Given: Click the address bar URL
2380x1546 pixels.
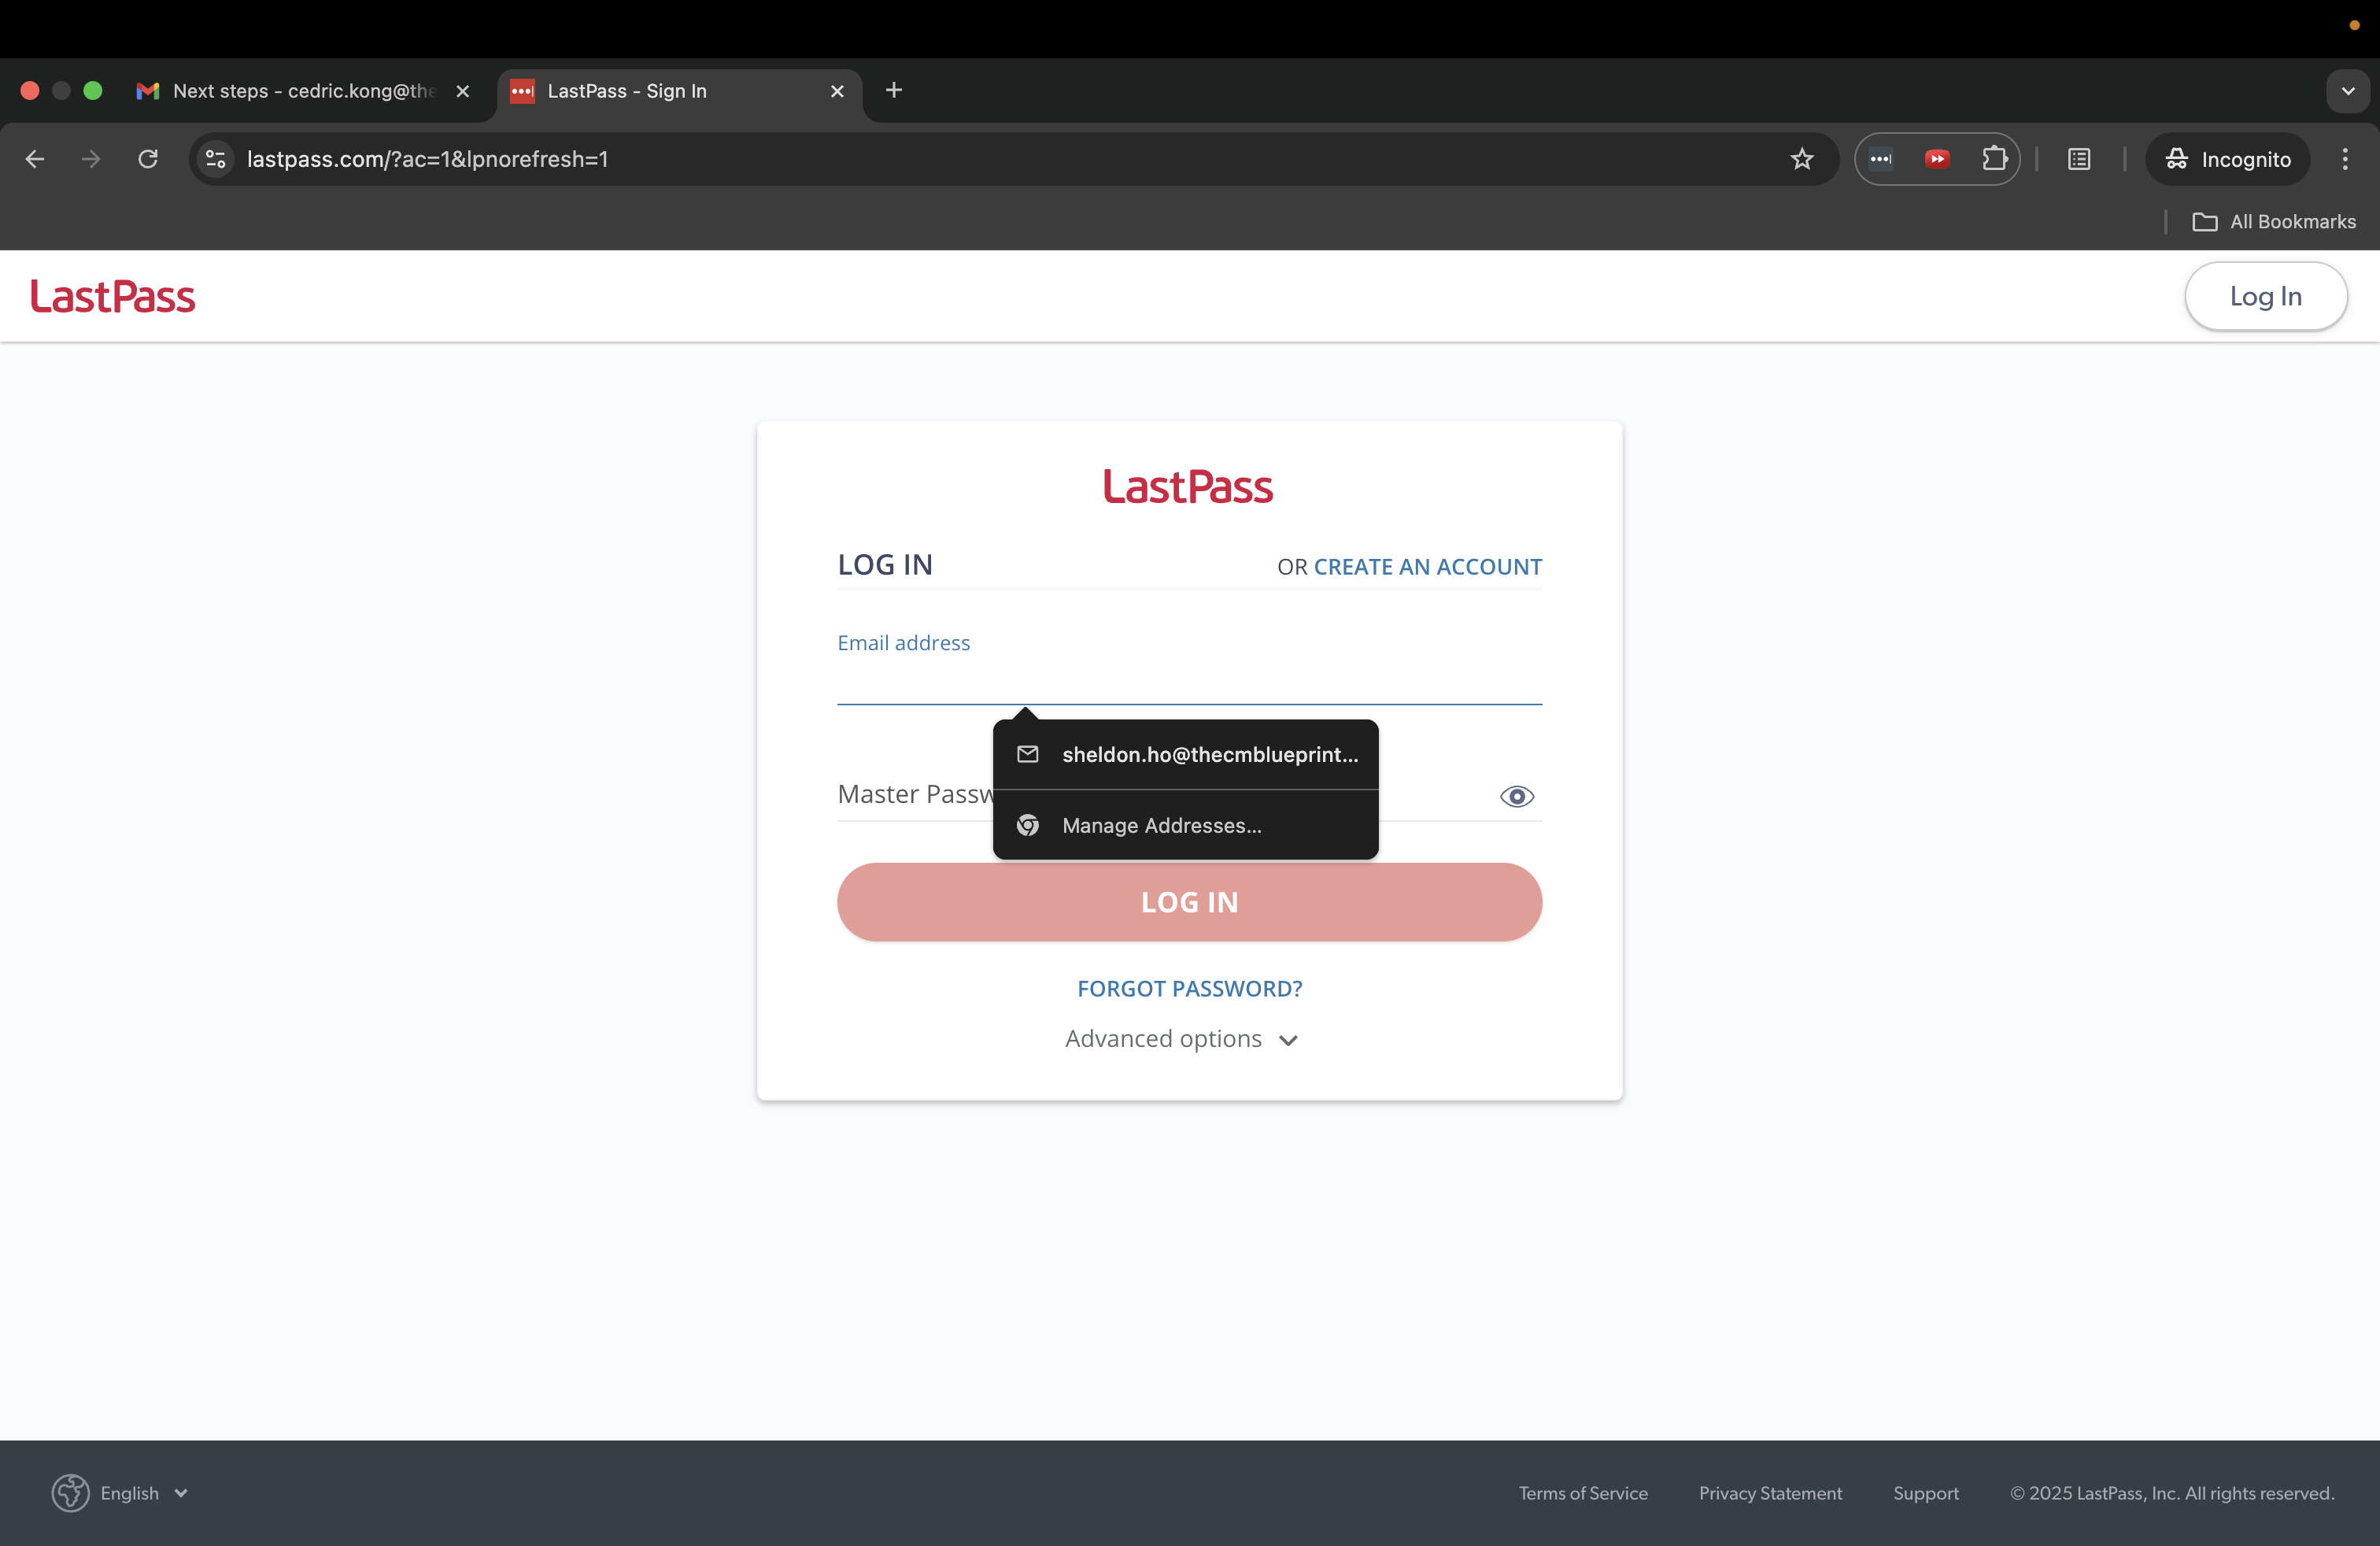Looking at the screenshot, I should 427,159.
